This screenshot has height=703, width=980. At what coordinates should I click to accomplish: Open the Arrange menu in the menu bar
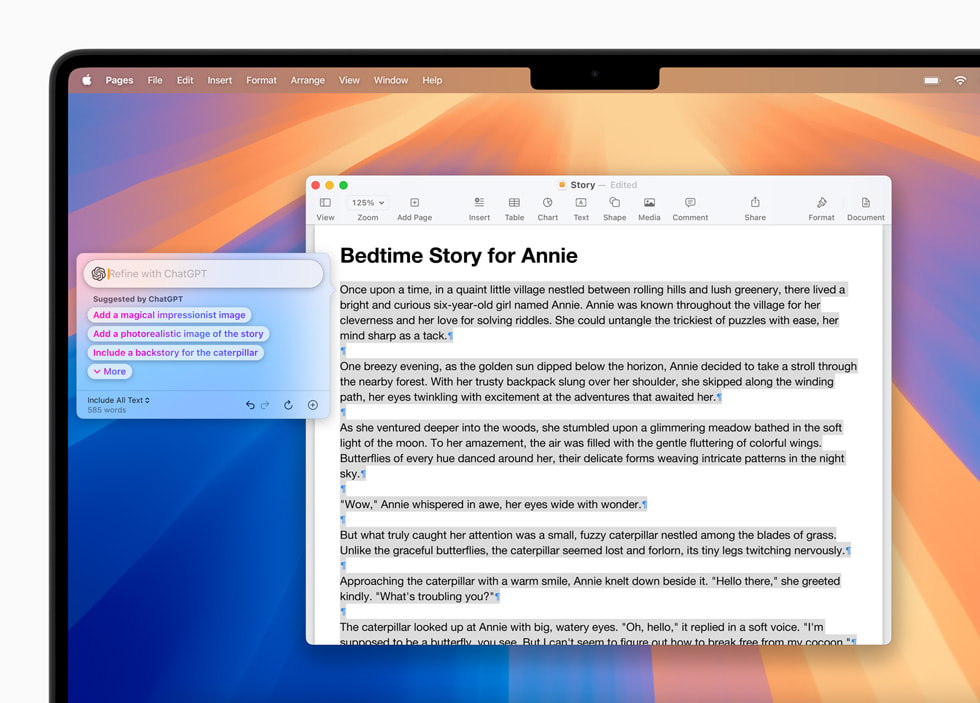click(x=307, y=80)
